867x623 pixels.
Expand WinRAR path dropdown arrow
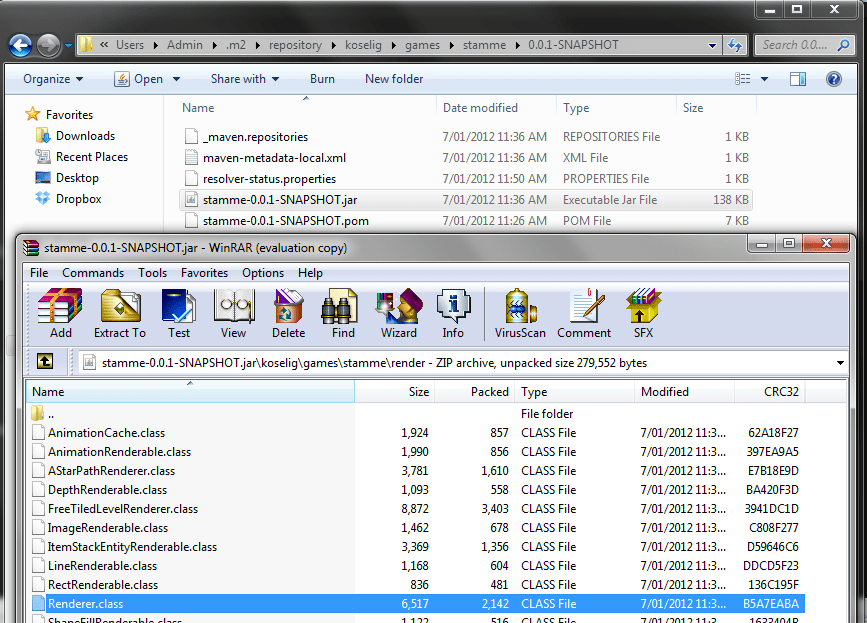tap(840, 363)
